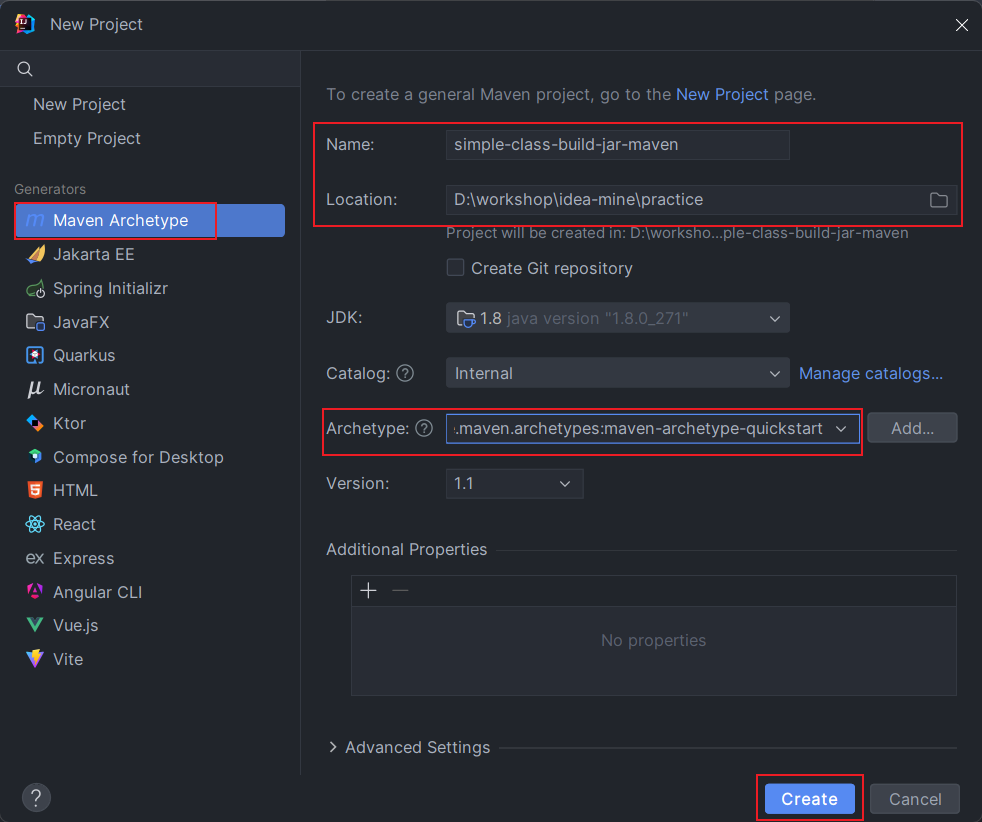Click the Archetype help question mark icon
This screenshot has width=982, height=822.
(x=424, y=428)
